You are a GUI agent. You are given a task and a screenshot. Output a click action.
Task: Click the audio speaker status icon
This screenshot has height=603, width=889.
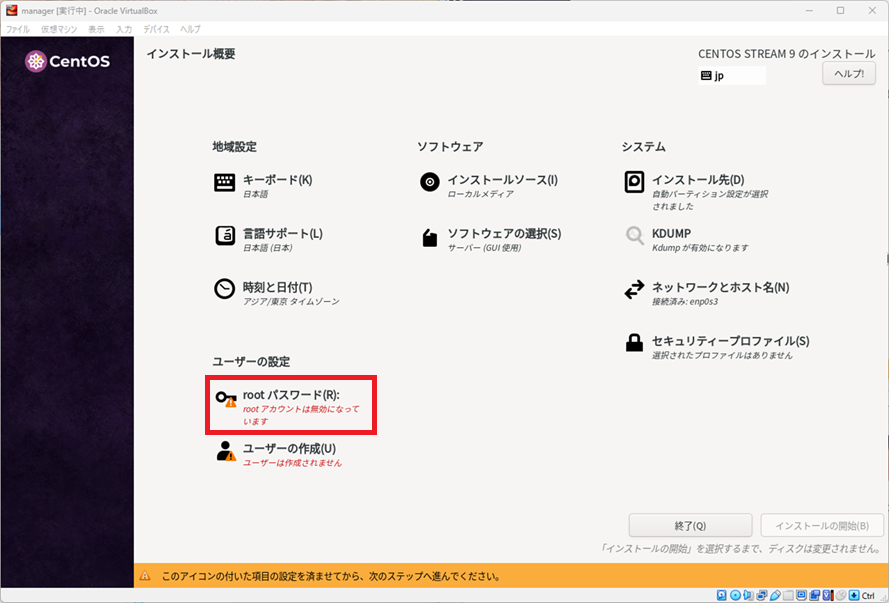pyautogui.click(x=748, y=595)
